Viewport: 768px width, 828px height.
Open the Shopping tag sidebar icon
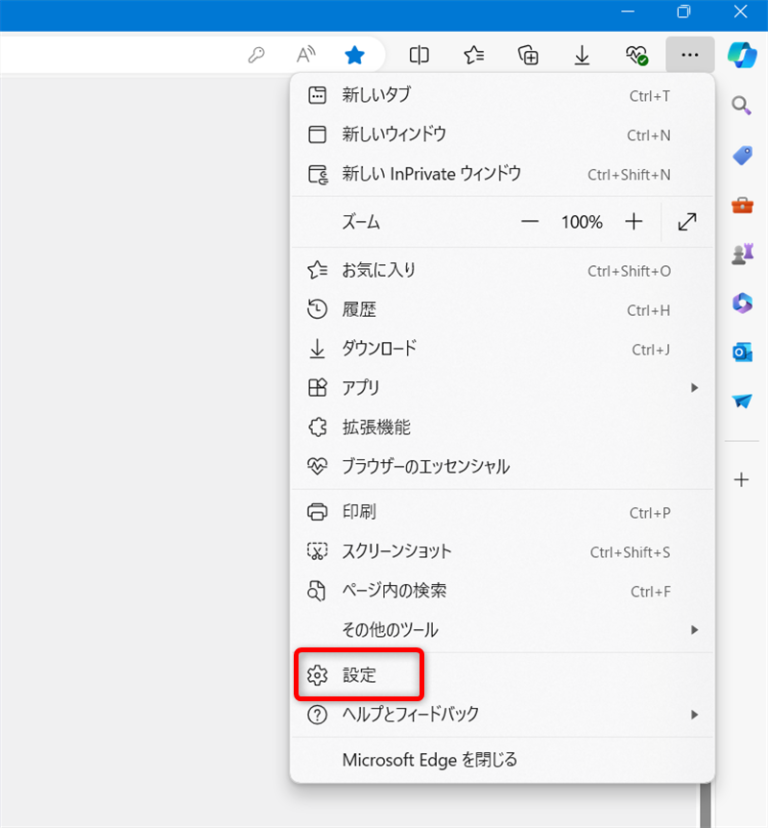pos(742,155)
